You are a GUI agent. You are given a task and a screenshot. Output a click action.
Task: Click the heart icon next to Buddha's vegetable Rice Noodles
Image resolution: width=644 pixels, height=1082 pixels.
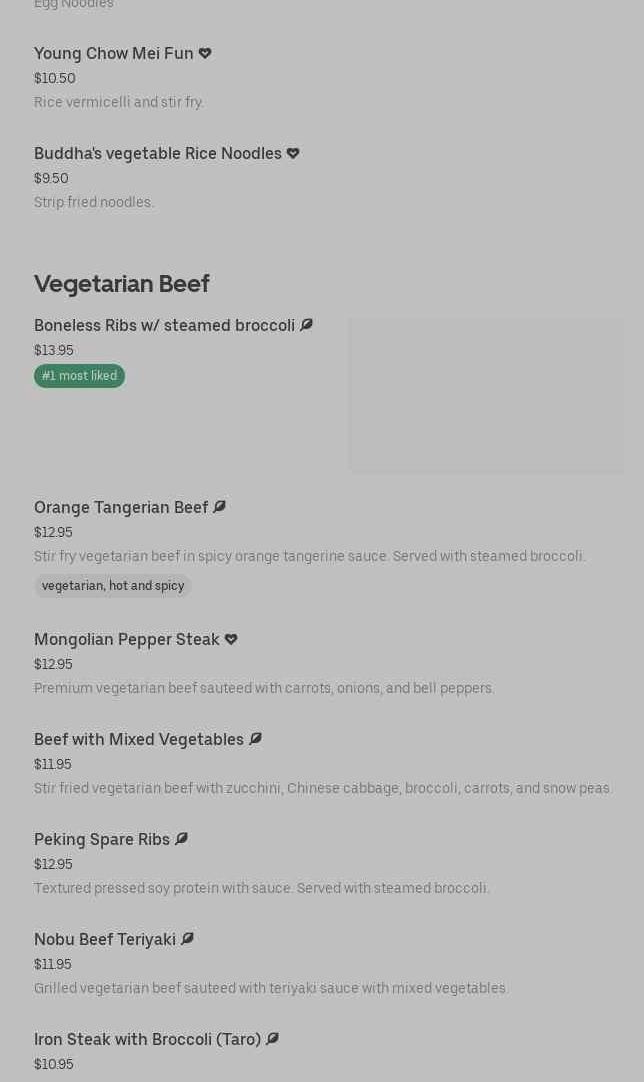click(293, 153)
